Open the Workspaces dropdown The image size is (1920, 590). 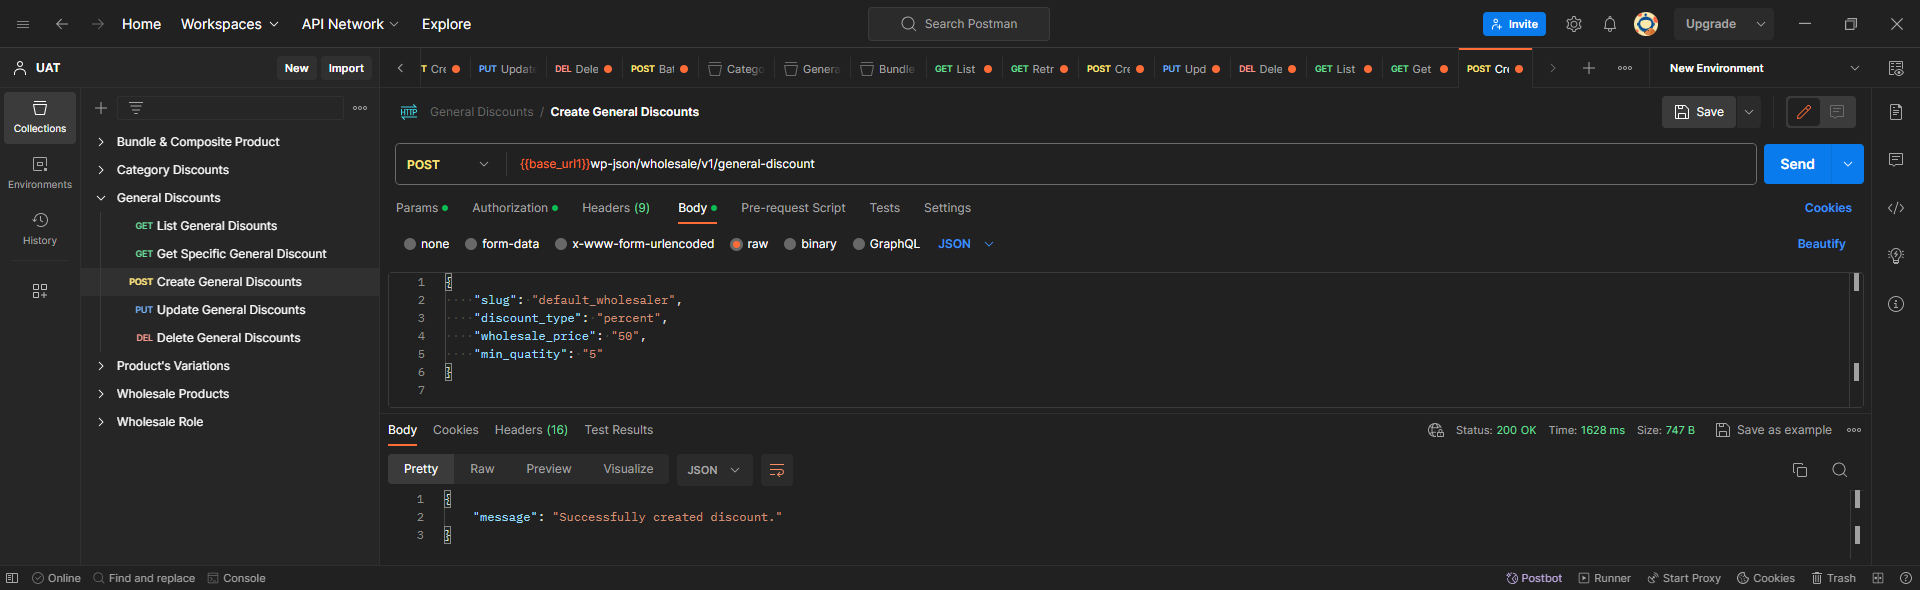coord(229,24)
